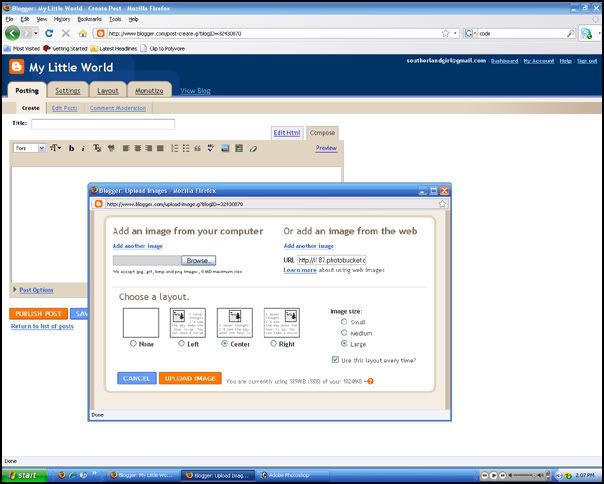This screenshot has width=604, height=484.
Task: Select the None layout option
Action: 133,343
